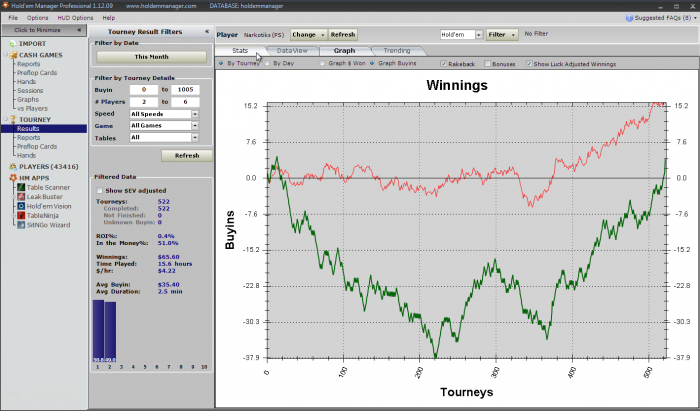Select Reports under Tourney
The height and width of the screenshot is (411, 700).
[29, 137]
